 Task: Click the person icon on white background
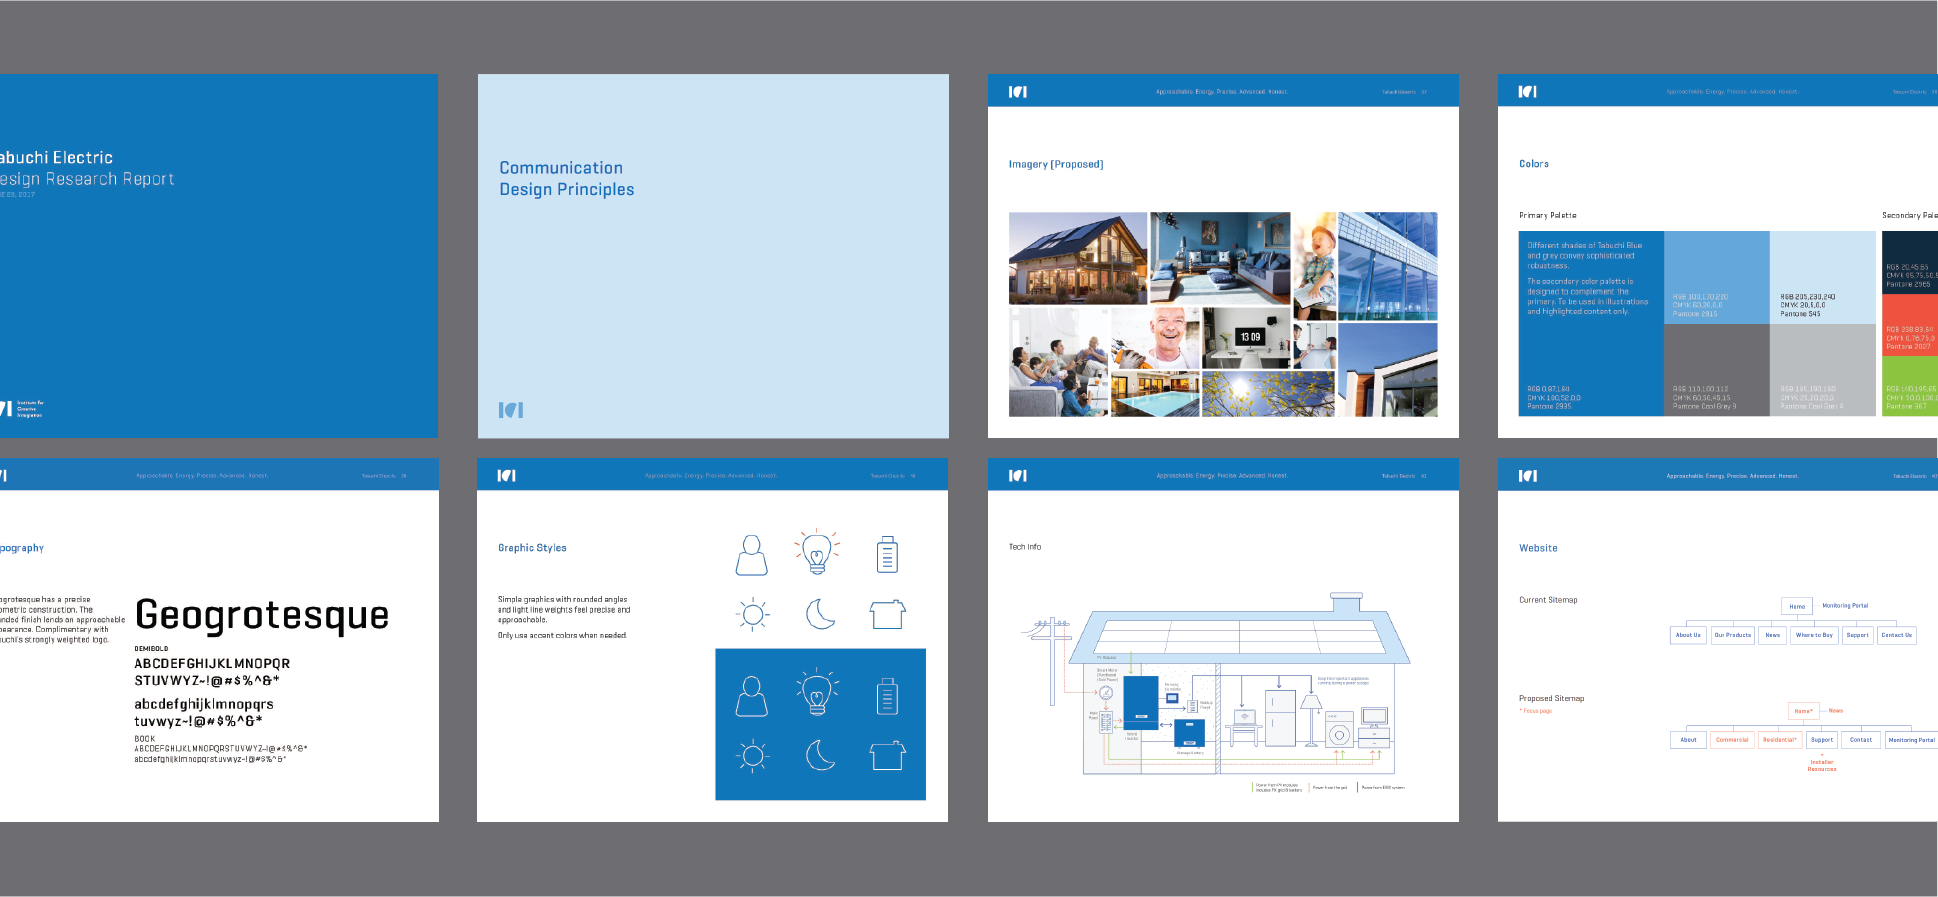coord(752,555)
